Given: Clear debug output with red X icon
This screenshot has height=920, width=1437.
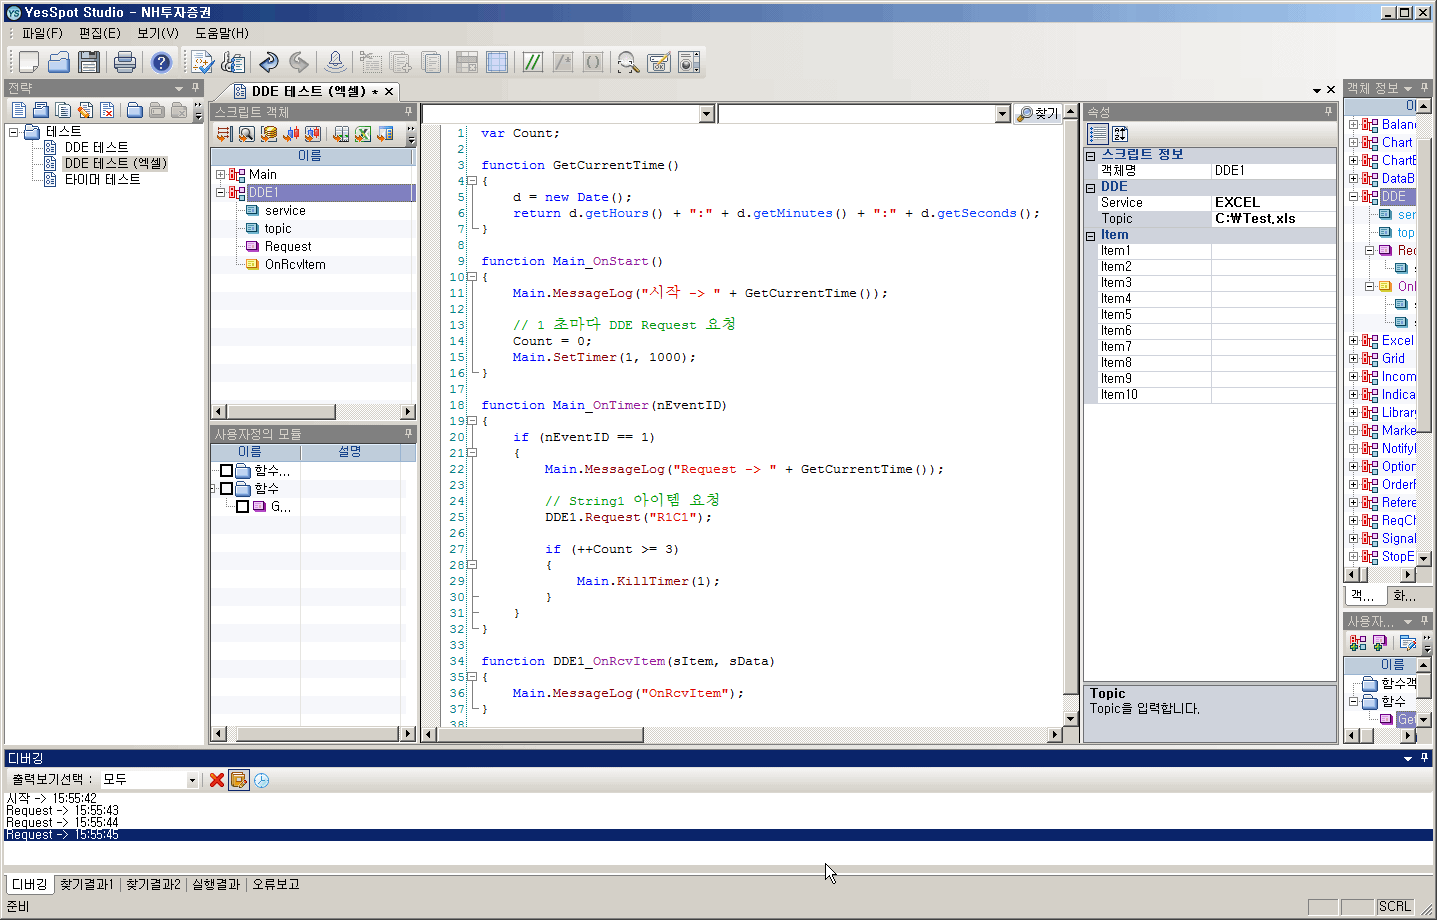Looking at the screenshot, I should point(217,780).
